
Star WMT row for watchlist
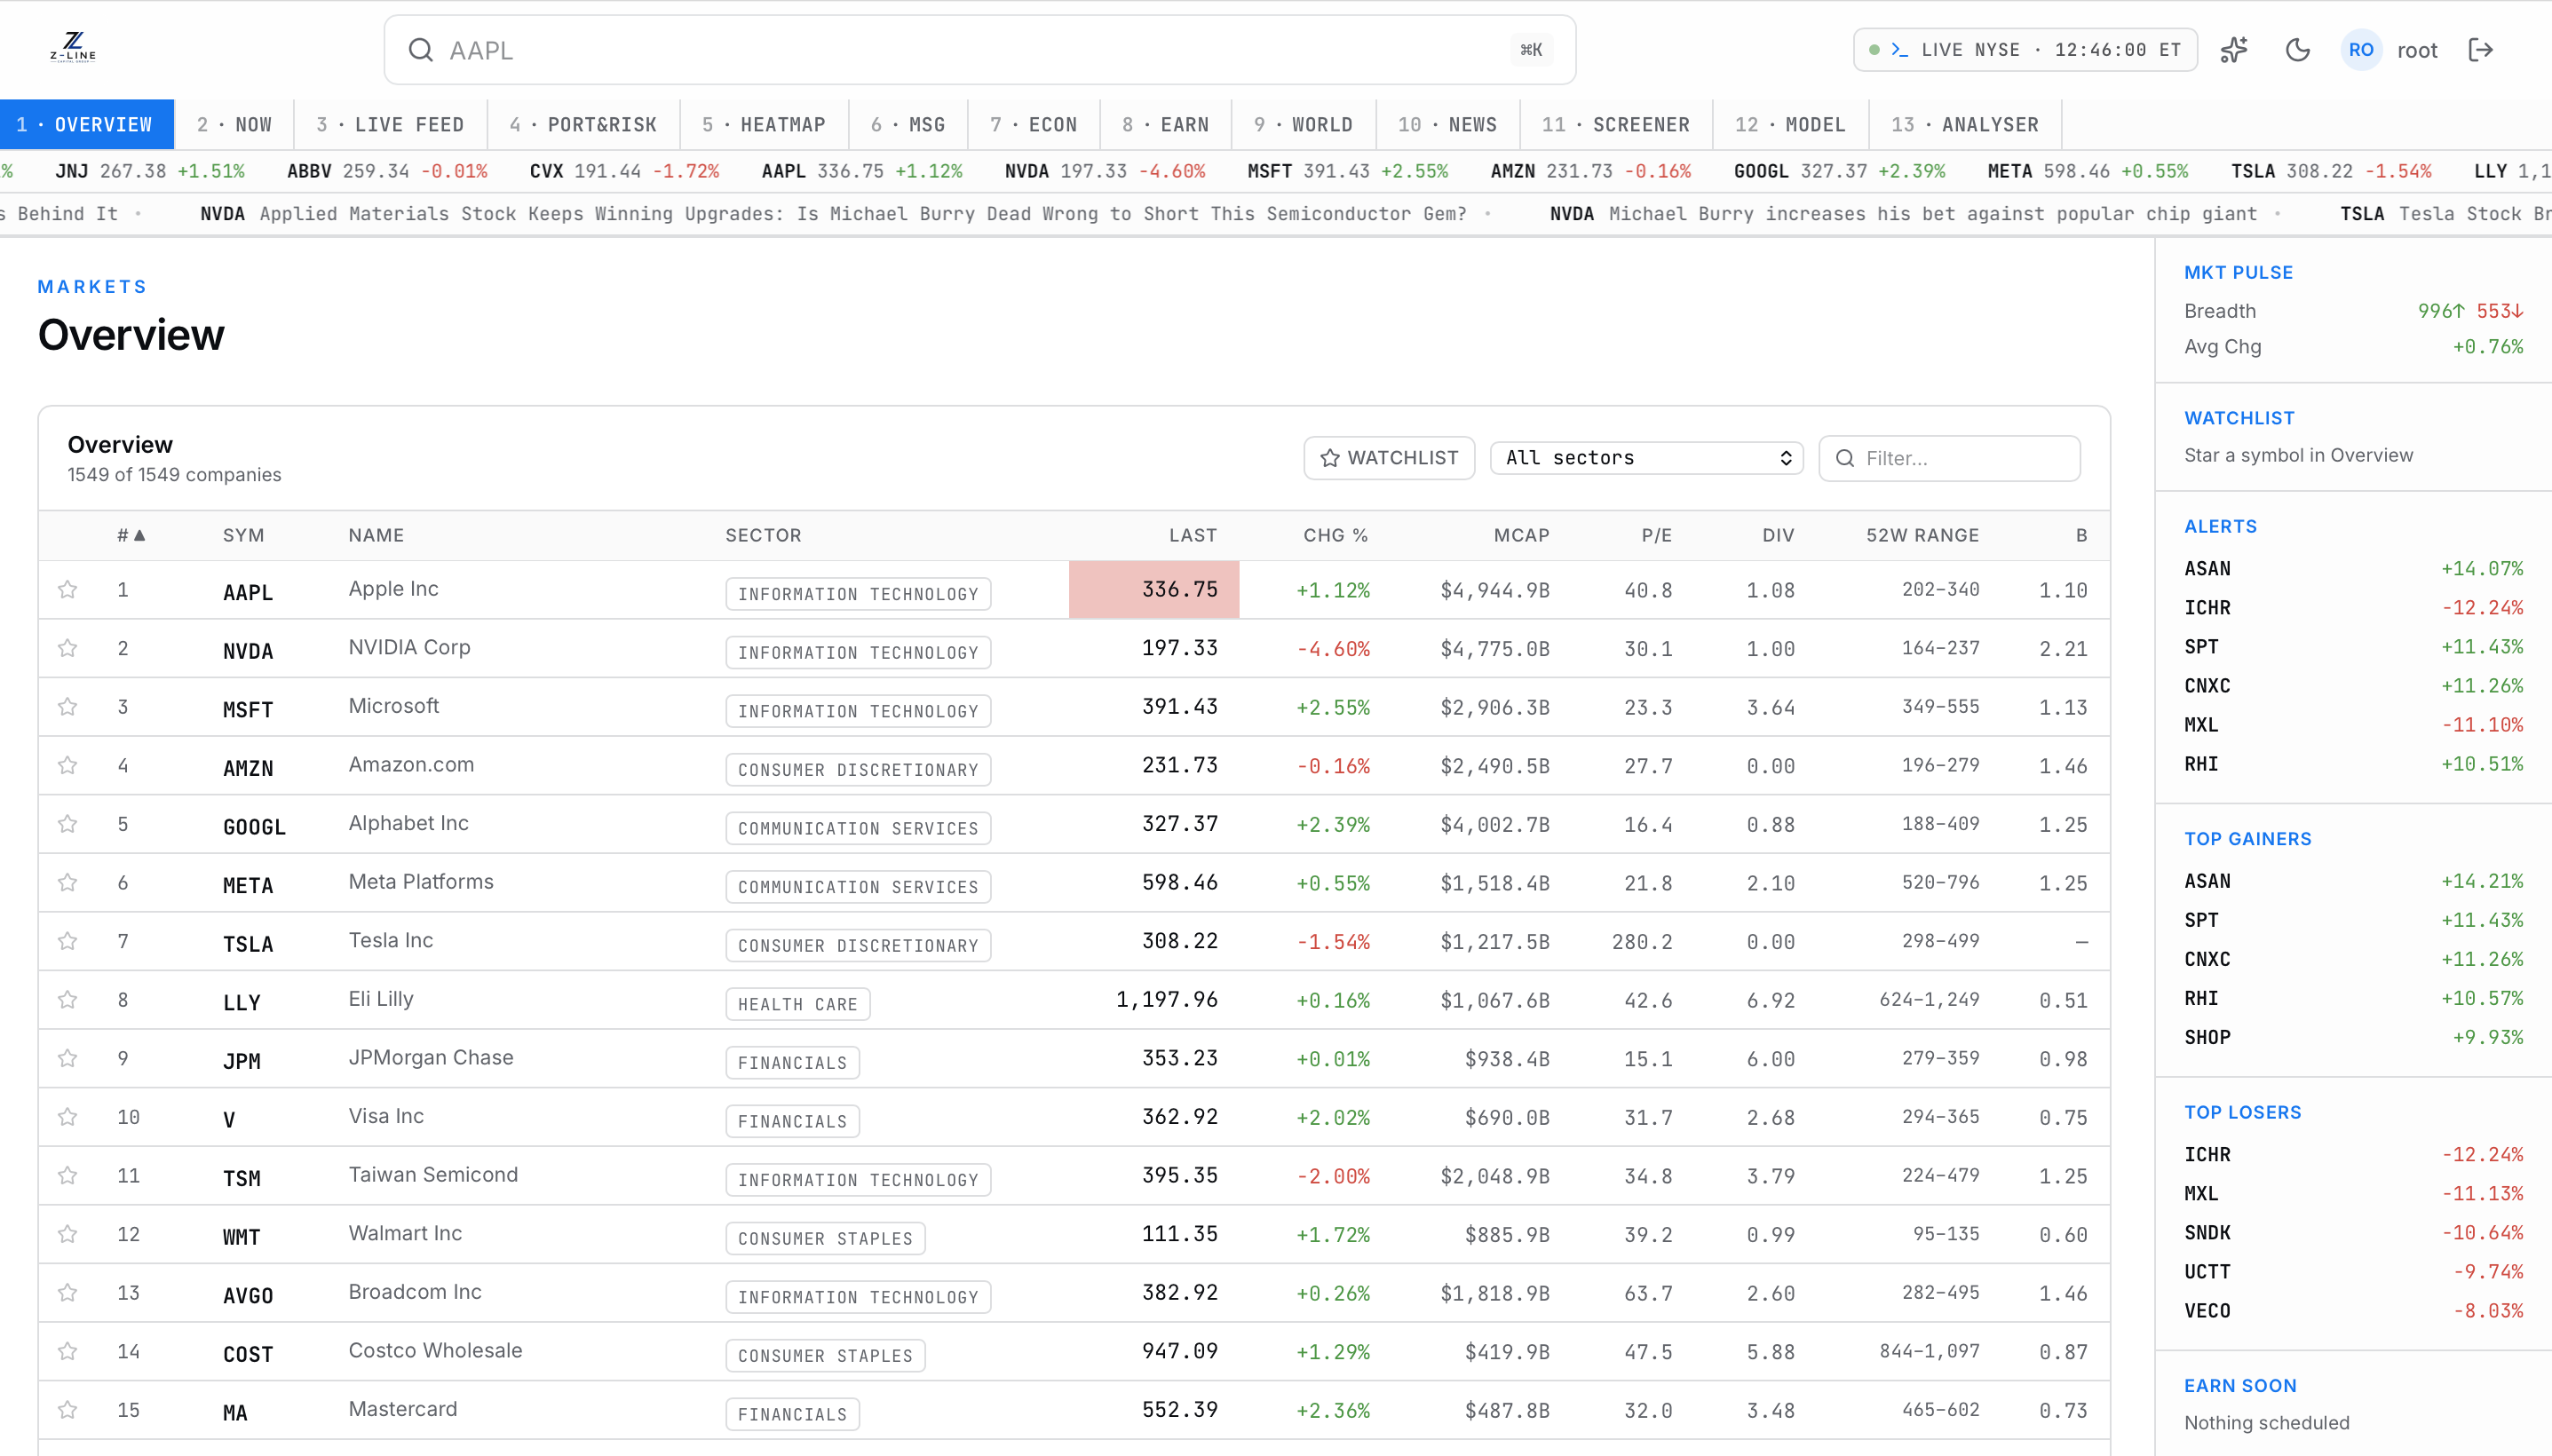pos(68,1234)
